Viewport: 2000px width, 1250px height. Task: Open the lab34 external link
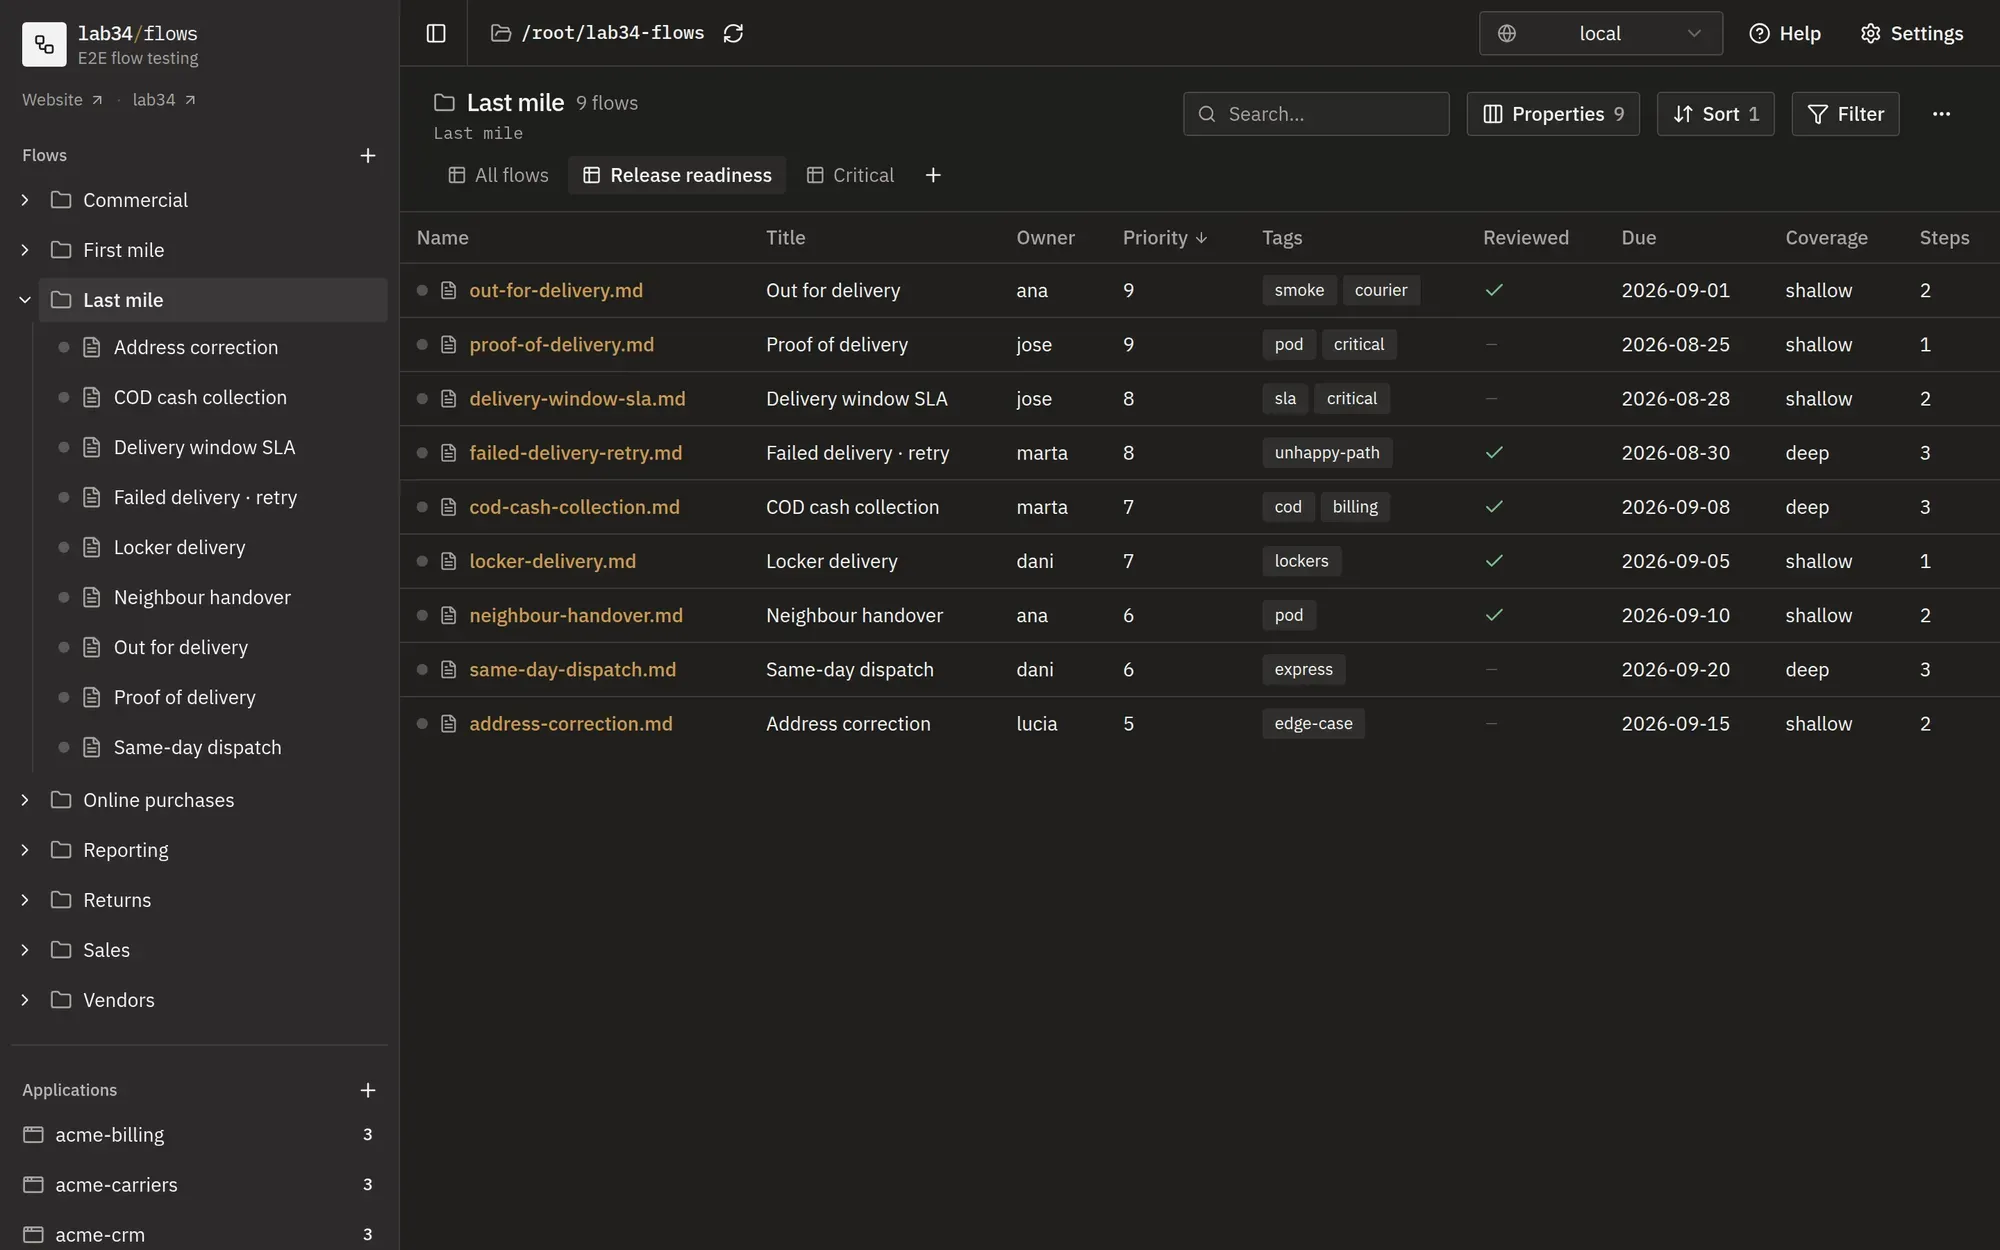coord(164,100)
